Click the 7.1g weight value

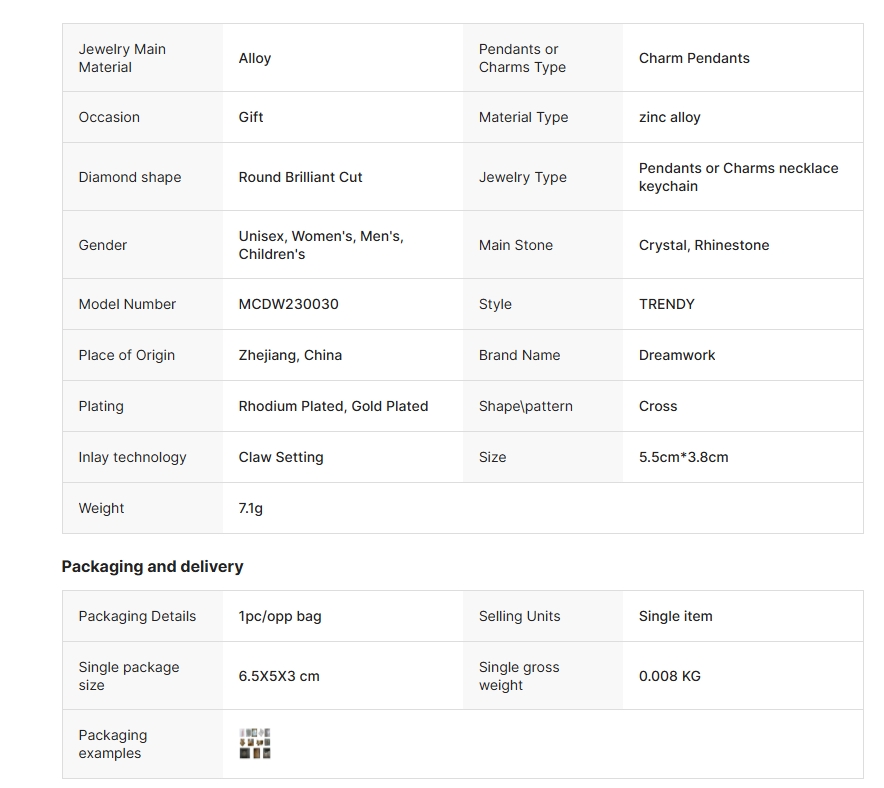coord(250,508)
